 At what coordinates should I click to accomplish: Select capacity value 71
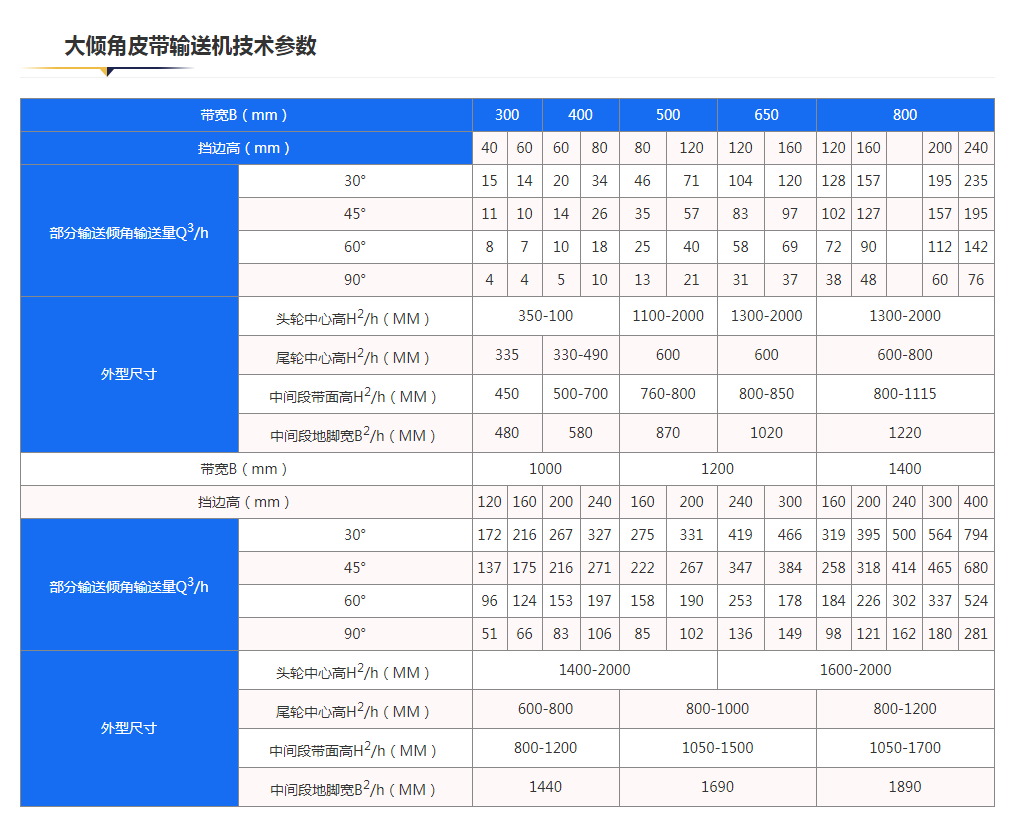click(x=691, y=181)
